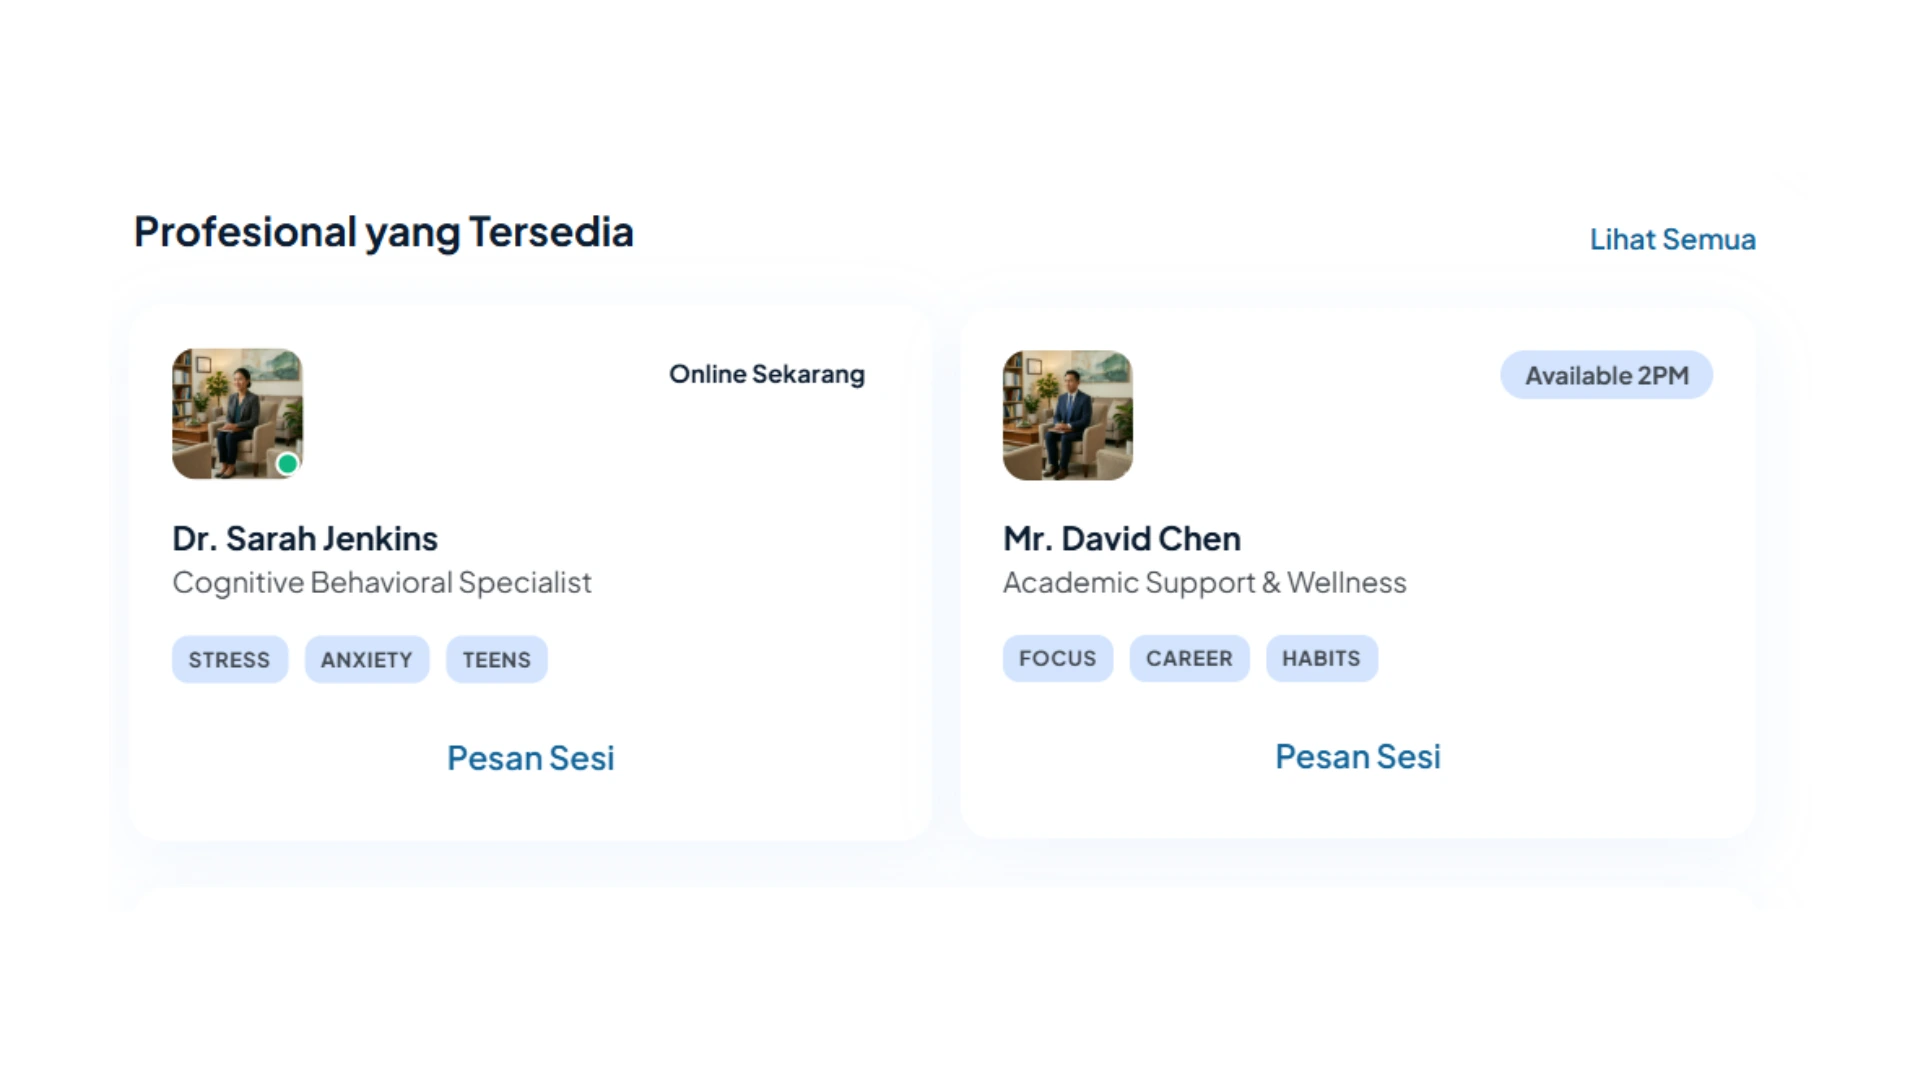Select Mr. David Chen profile photo
This screenshot has height=1080, width=1920.
1068,415
